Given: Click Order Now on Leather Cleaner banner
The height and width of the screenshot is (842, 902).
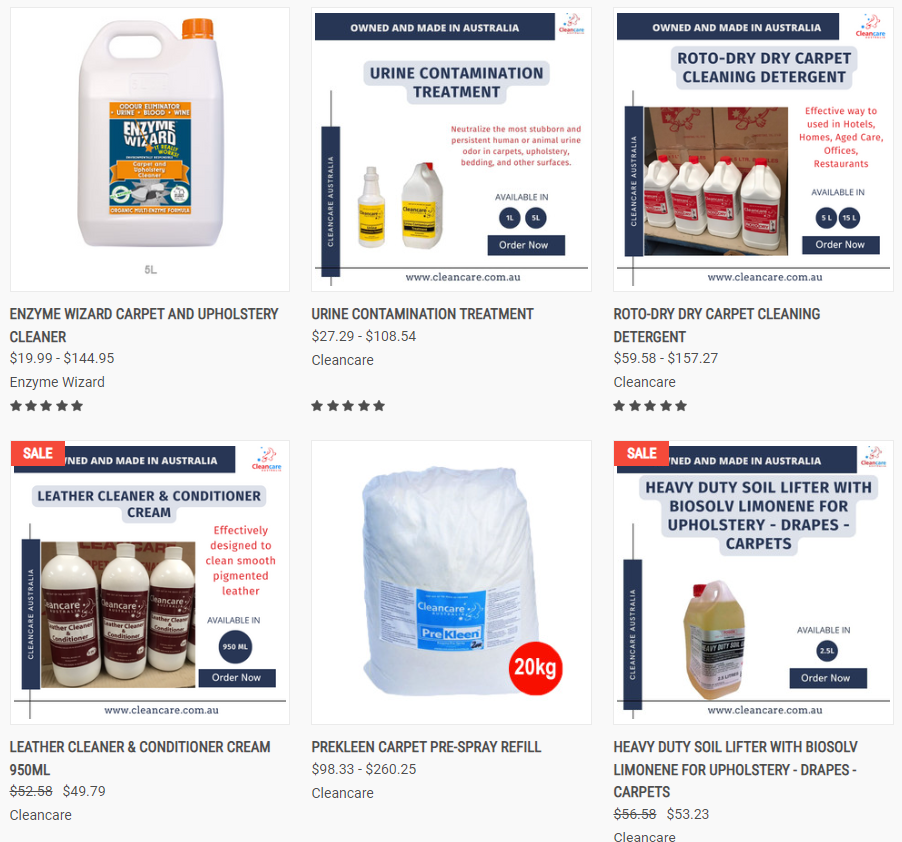Looking at the screenshot, I should [x=237, y=678].
